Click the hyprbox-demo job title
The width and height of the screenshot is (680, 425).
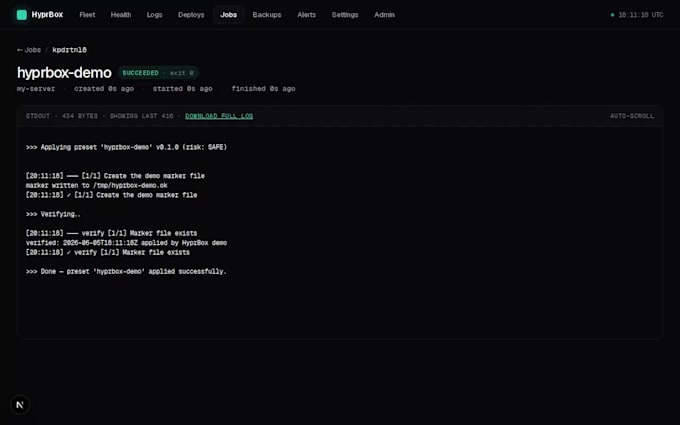pyautogui.click(x=64, y=72)
